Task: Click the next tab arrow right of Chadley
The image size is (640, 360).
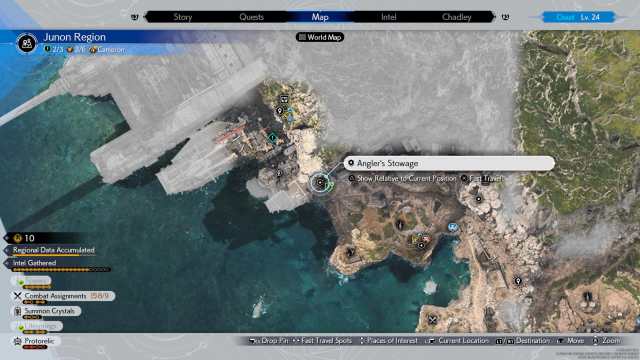Action: click(505, 17)
